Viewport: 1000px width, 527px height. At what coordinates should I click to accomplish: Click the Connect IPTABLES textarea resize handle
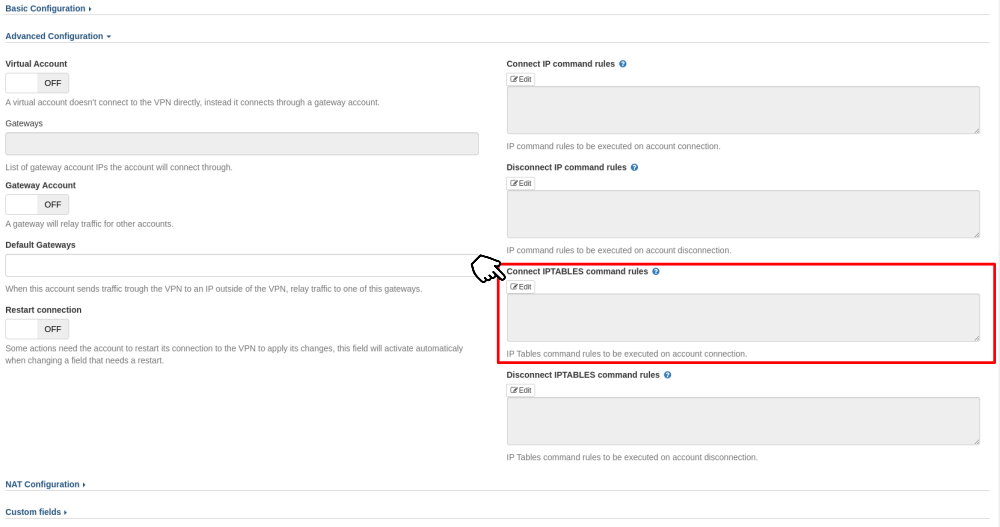(975, 337)
